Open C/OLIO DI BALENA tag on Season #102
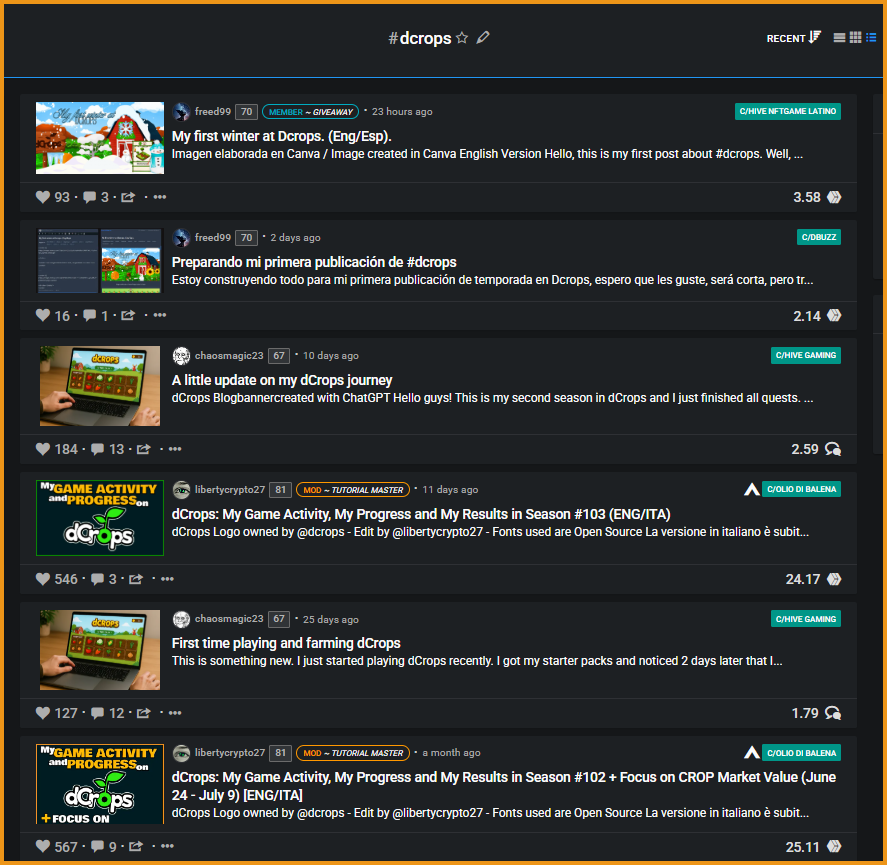The height and width of the screenshot is (865, 887). coord(801,753)
